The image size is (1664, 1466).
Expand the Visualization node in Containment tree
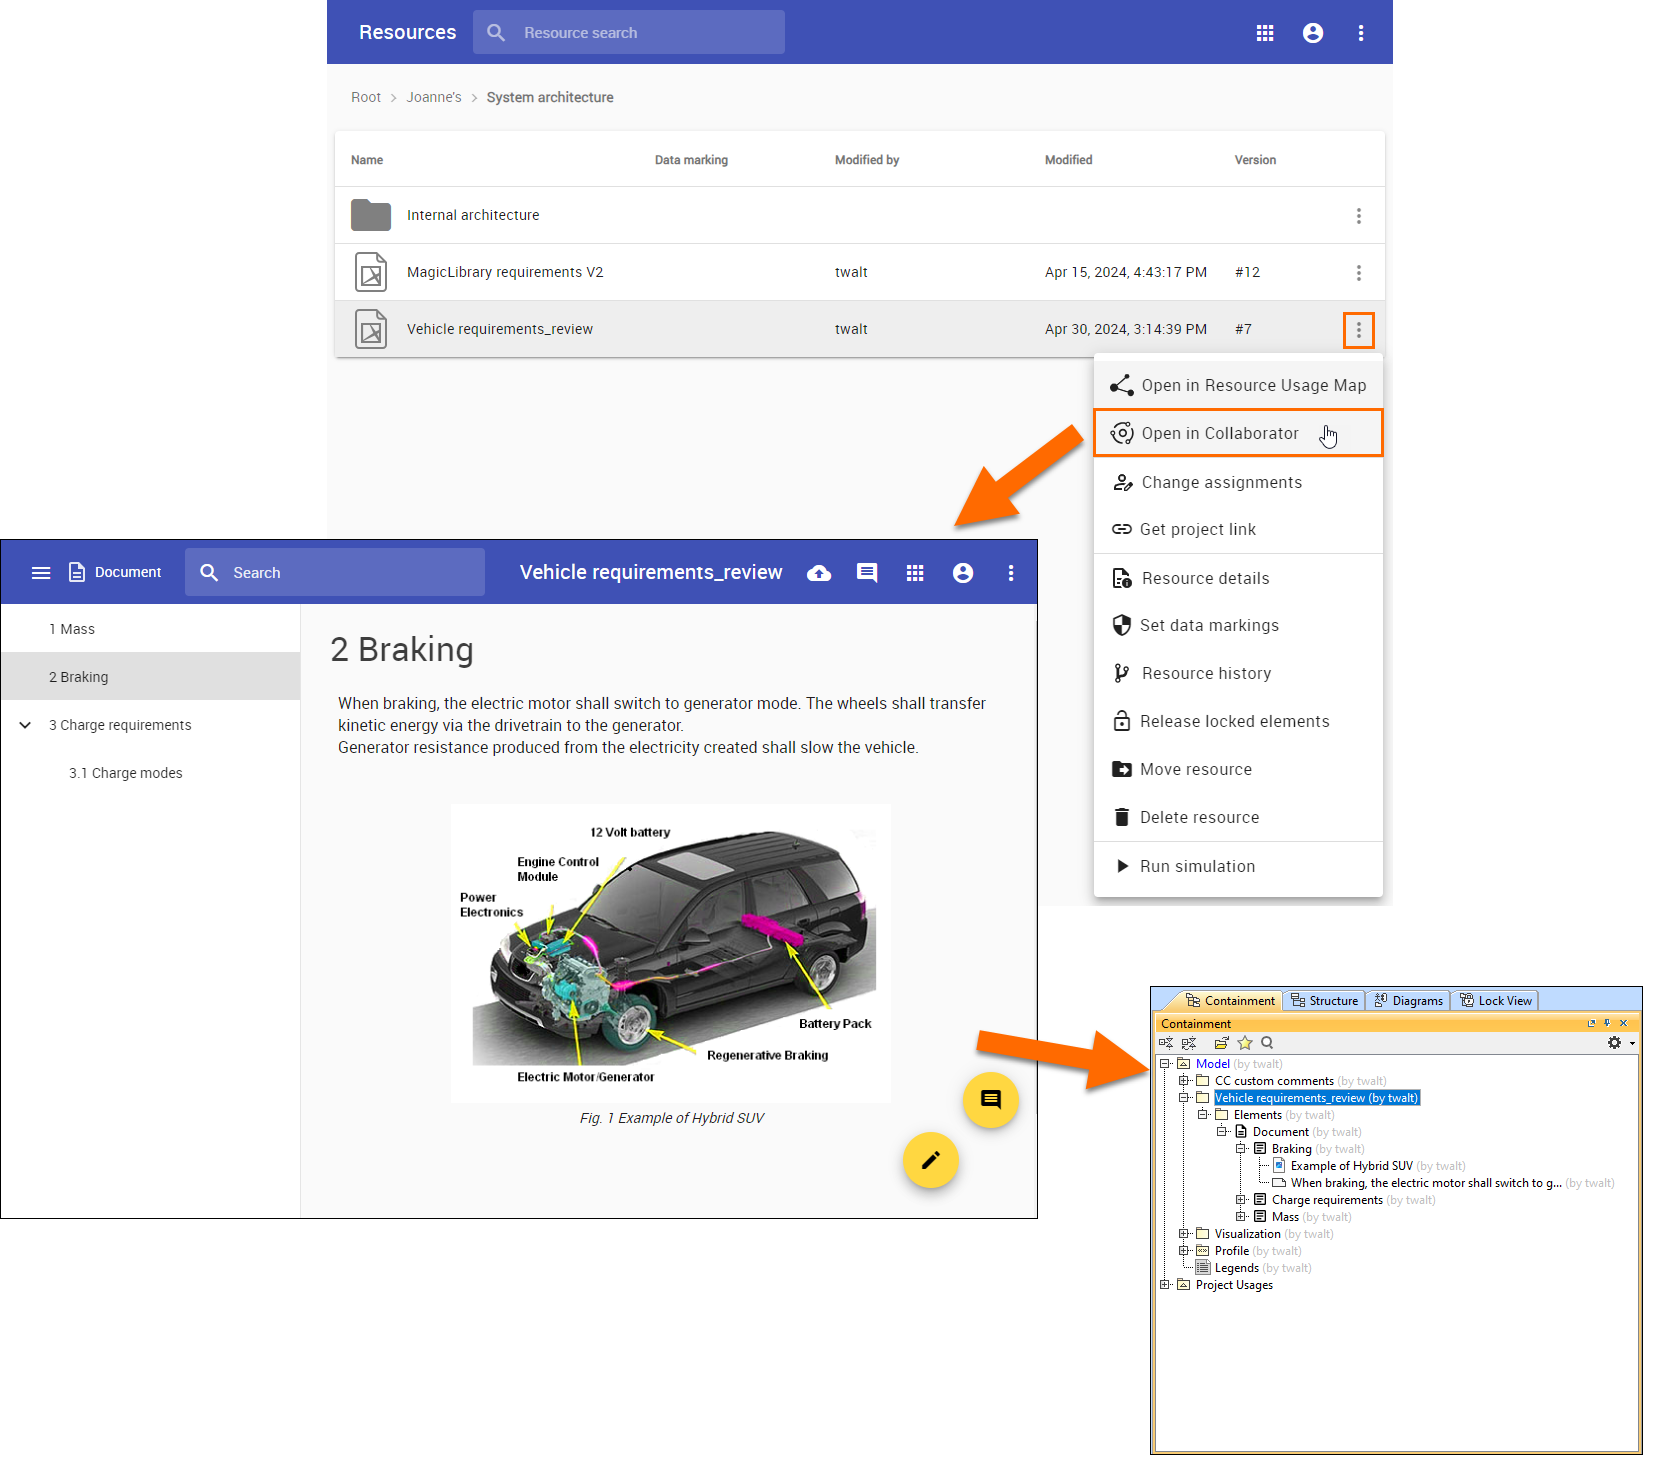click(1184, 1234)
